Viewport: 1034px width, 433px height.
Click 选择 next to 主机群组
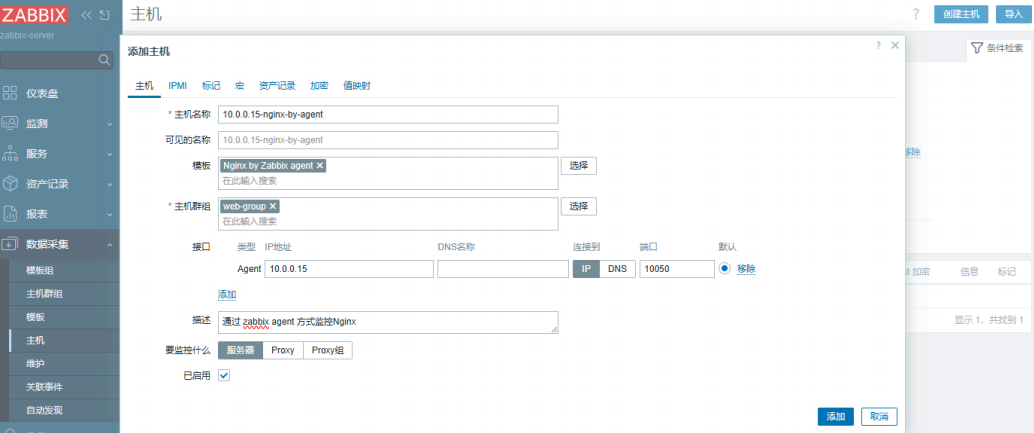click(x=578, y=206)
